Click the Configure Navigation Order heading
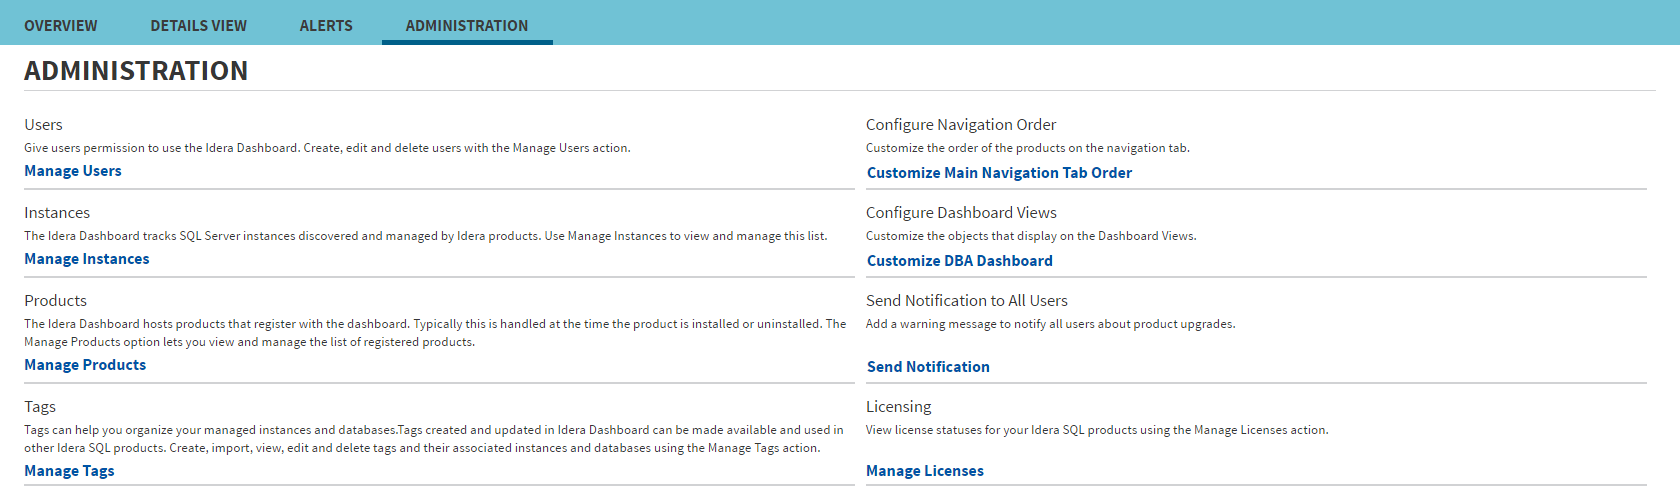 click(961, 125)
